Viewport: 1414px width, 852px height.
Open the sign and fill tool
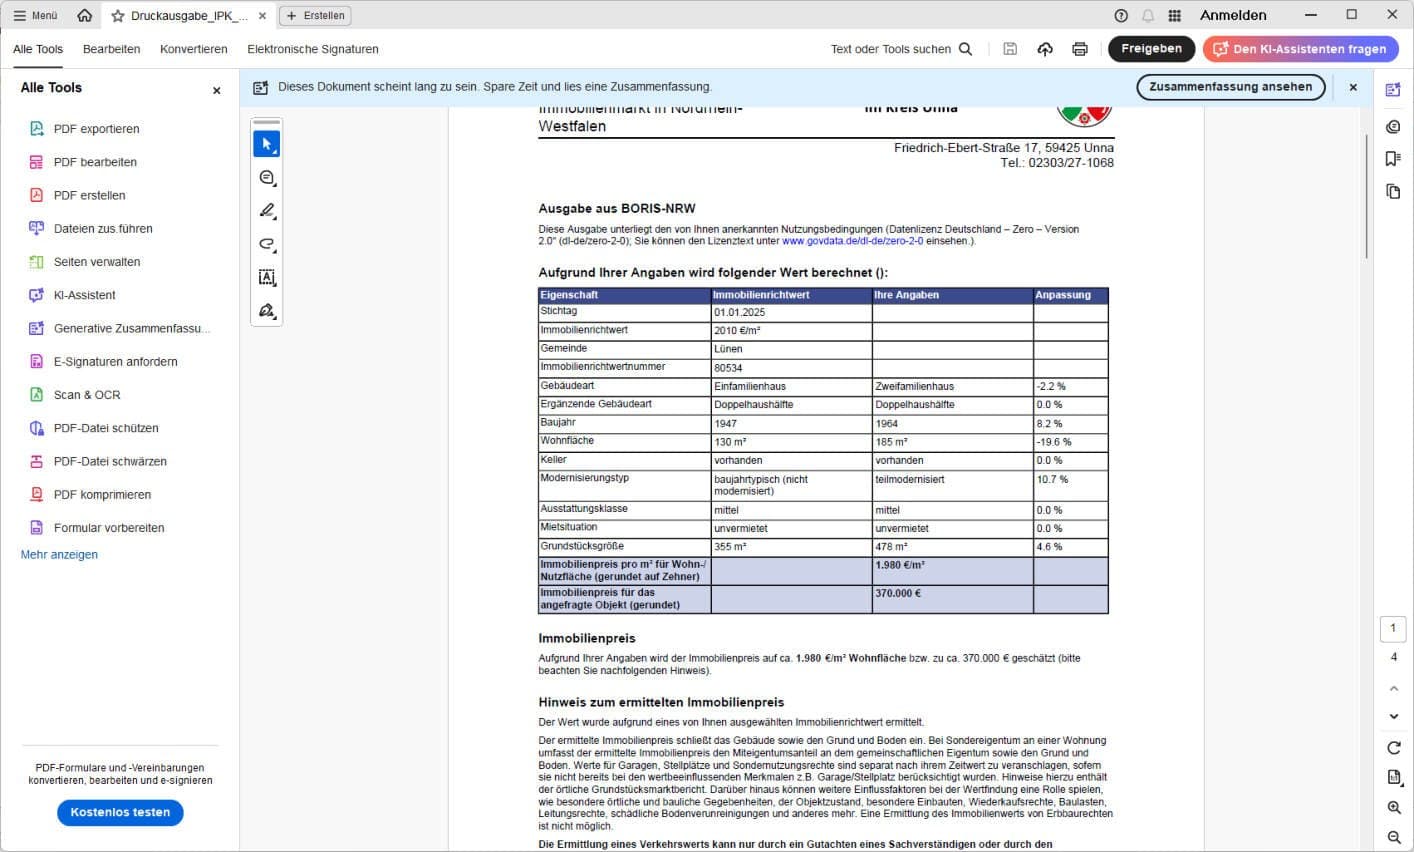[x=266, y=311]
